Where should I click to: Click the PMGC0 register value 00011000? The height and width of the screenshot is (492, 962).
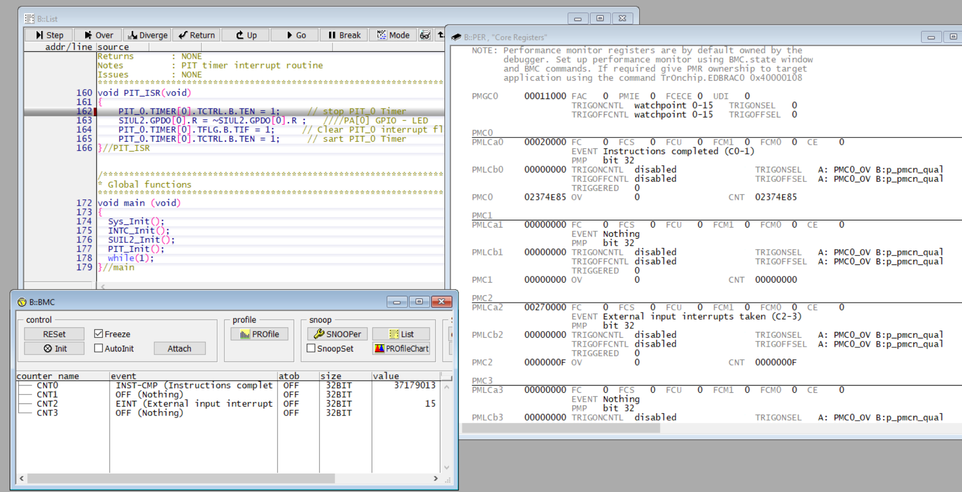click(545, 96)
